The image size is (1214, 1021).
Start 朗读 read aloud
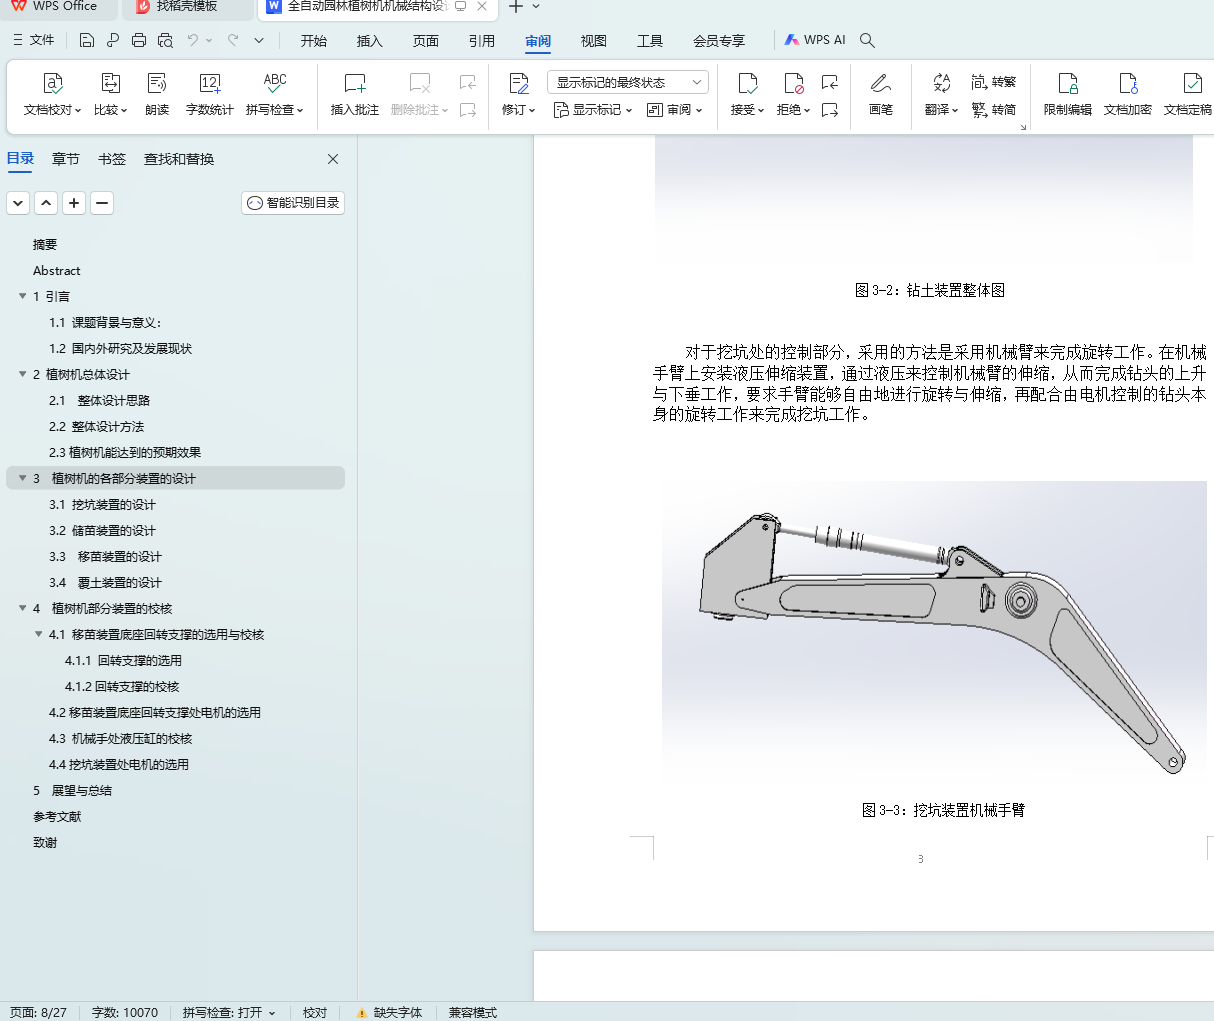point(157,94)
